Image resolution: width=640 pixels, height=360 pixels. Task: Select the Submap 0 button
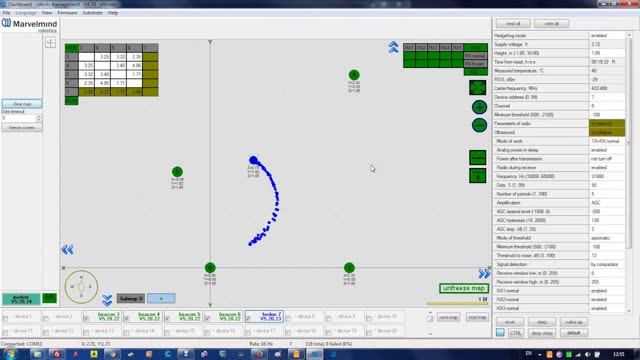[131, 298]
